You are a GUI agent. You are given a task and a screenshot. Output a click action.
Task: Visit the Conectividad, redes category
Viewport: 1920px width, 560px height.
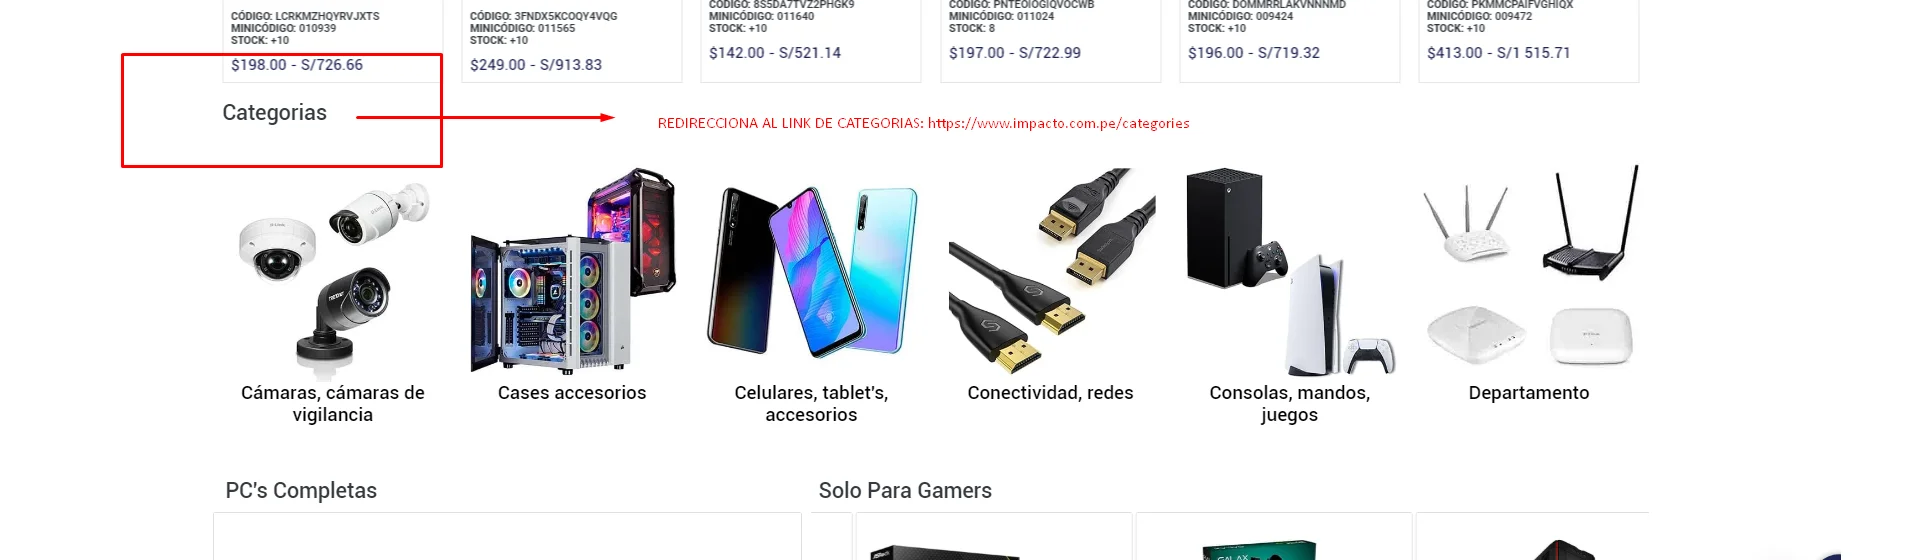[x=1051, y=393]
